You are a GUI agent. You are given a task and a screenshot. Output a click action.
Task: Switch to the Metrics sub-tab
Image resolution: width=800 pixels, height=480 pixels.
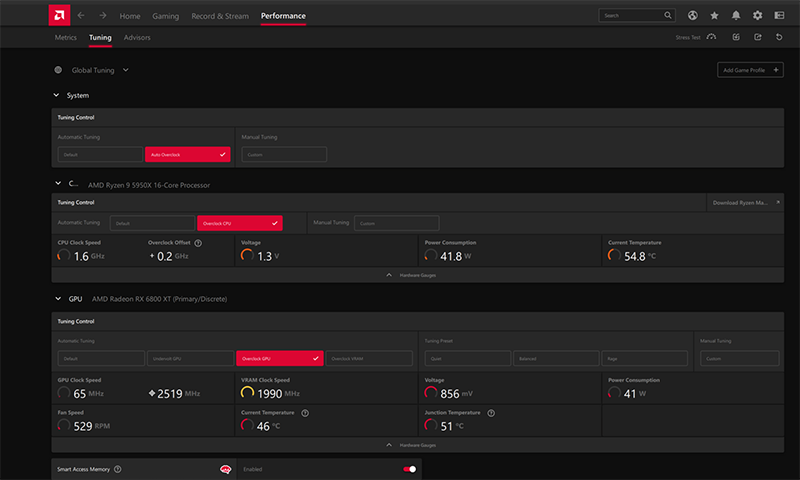point(65,37)
